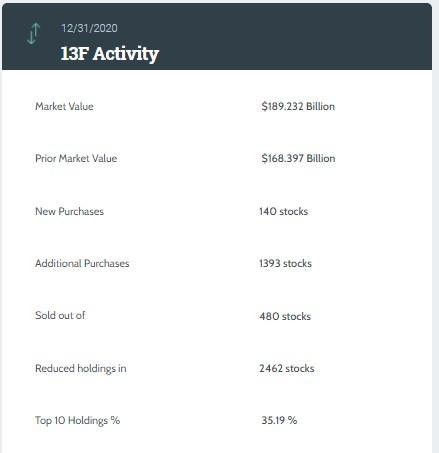Click the Reduced holdings in label
This screenshot has width=439, height=453.
(81, 368)
